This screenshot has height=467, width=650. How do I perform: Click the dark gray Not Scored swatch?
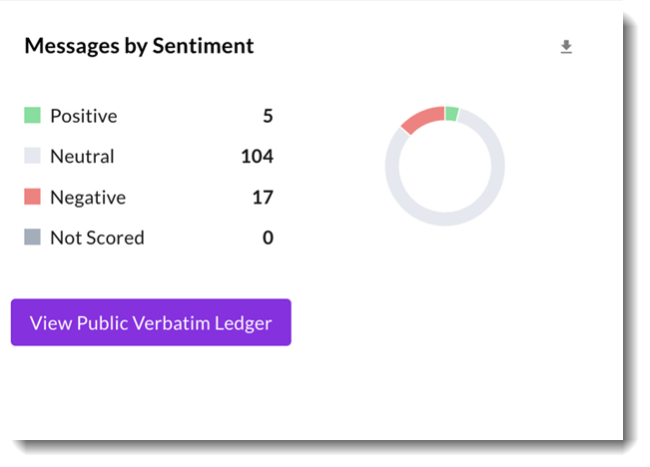point(32,238)
